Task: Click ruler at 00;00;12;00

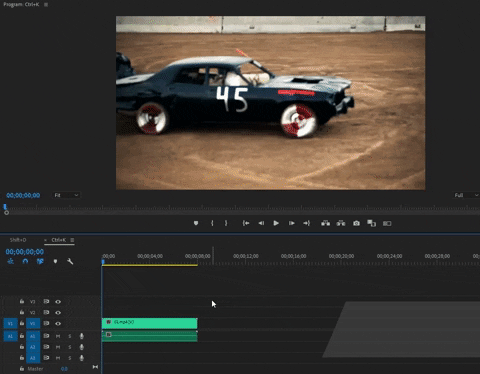Action: point(246,256)
